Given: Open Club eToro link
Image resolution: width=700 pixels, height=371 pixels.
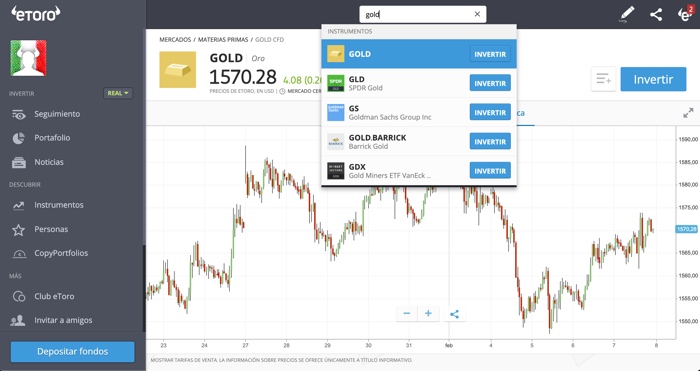Looking at the screenshot, I should point(54,296).
